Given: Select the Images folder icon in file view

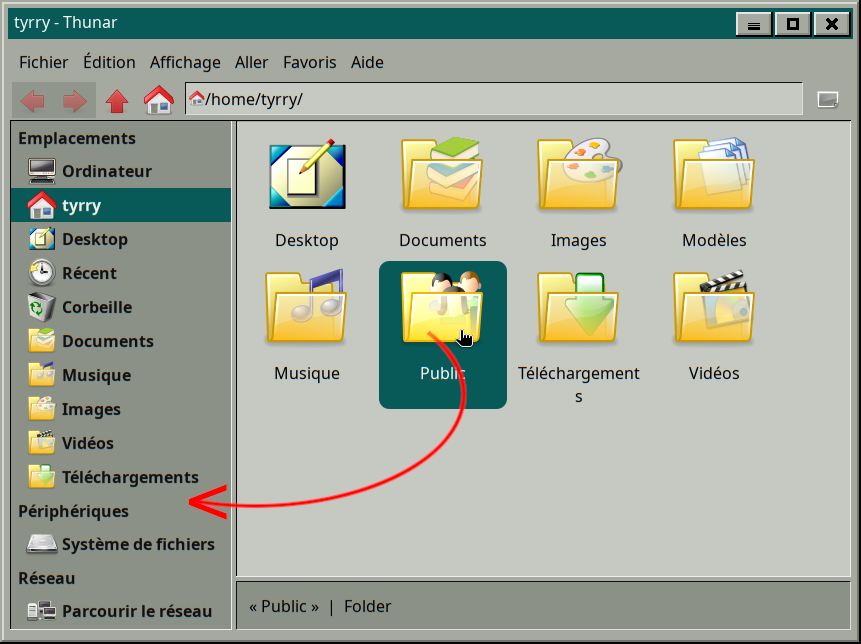Looking at the screenshot, I should click(579, 174).
